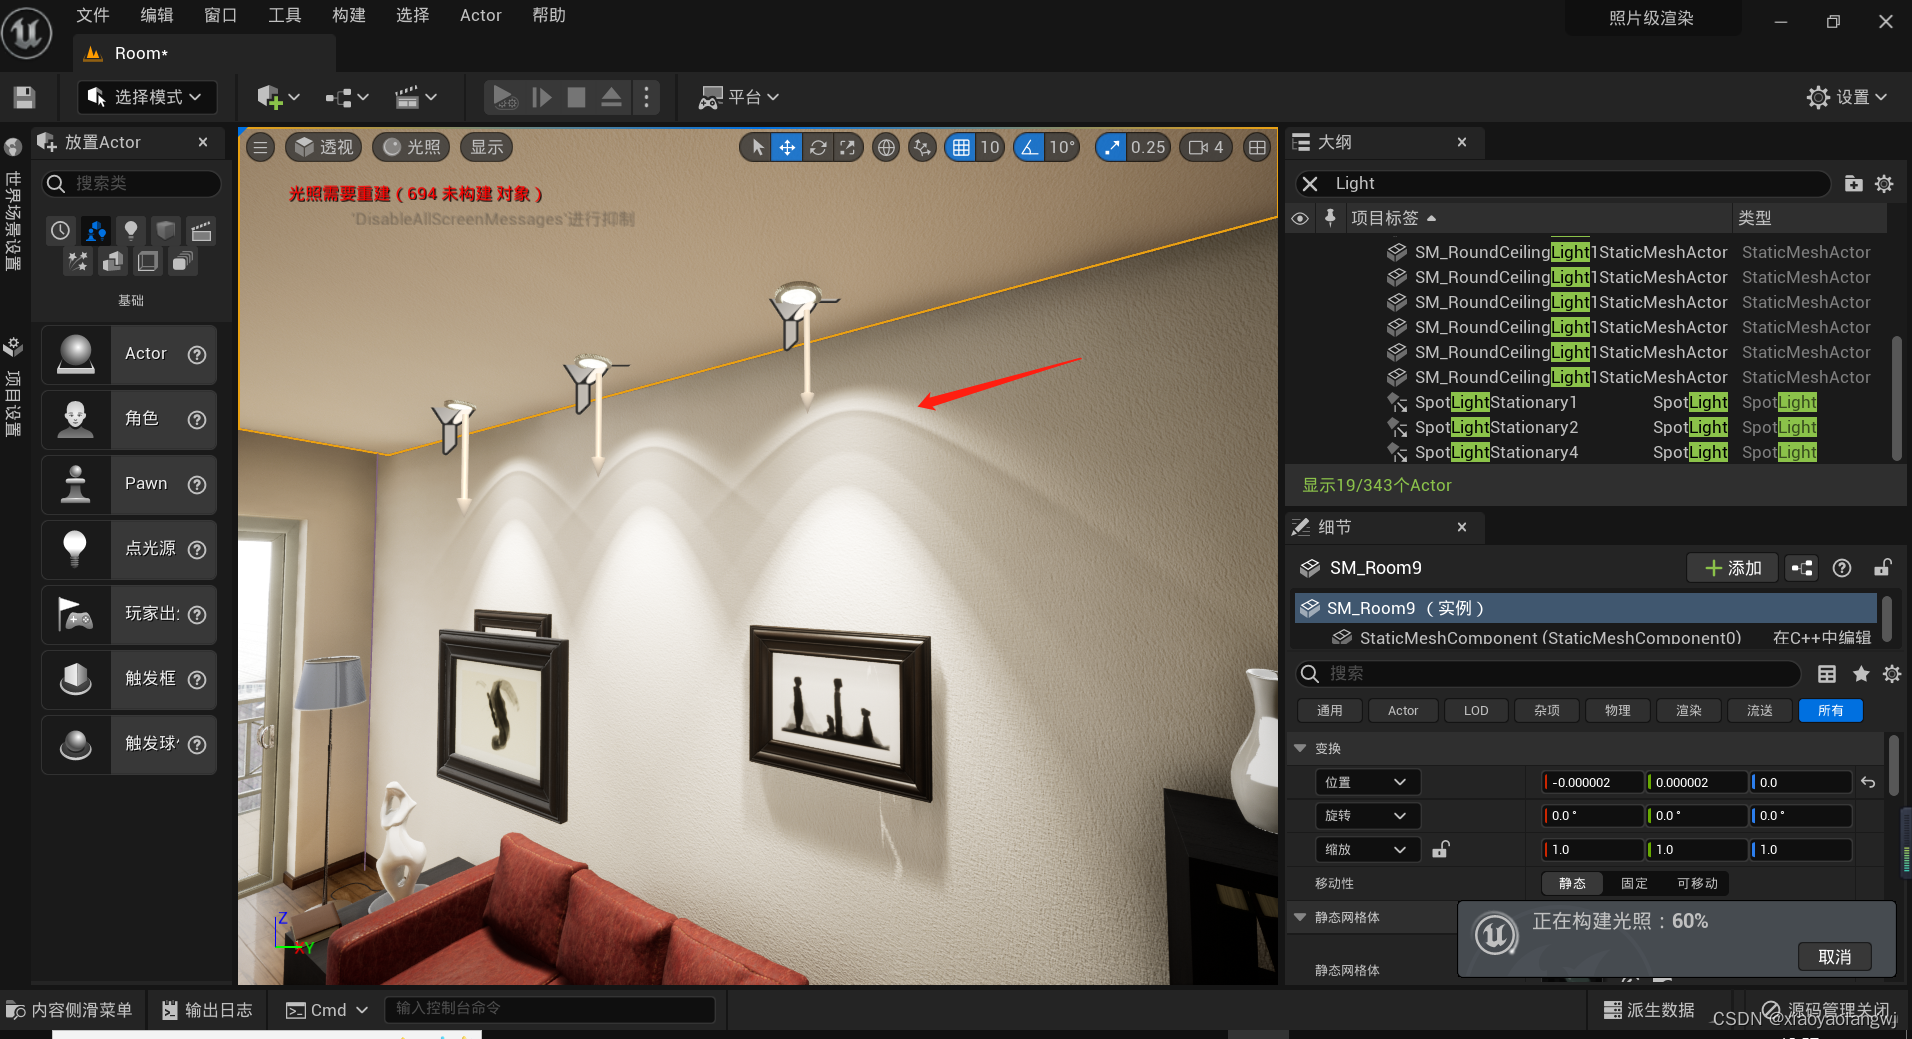Open the 输出日志 output log

[x=207, y=1010]
